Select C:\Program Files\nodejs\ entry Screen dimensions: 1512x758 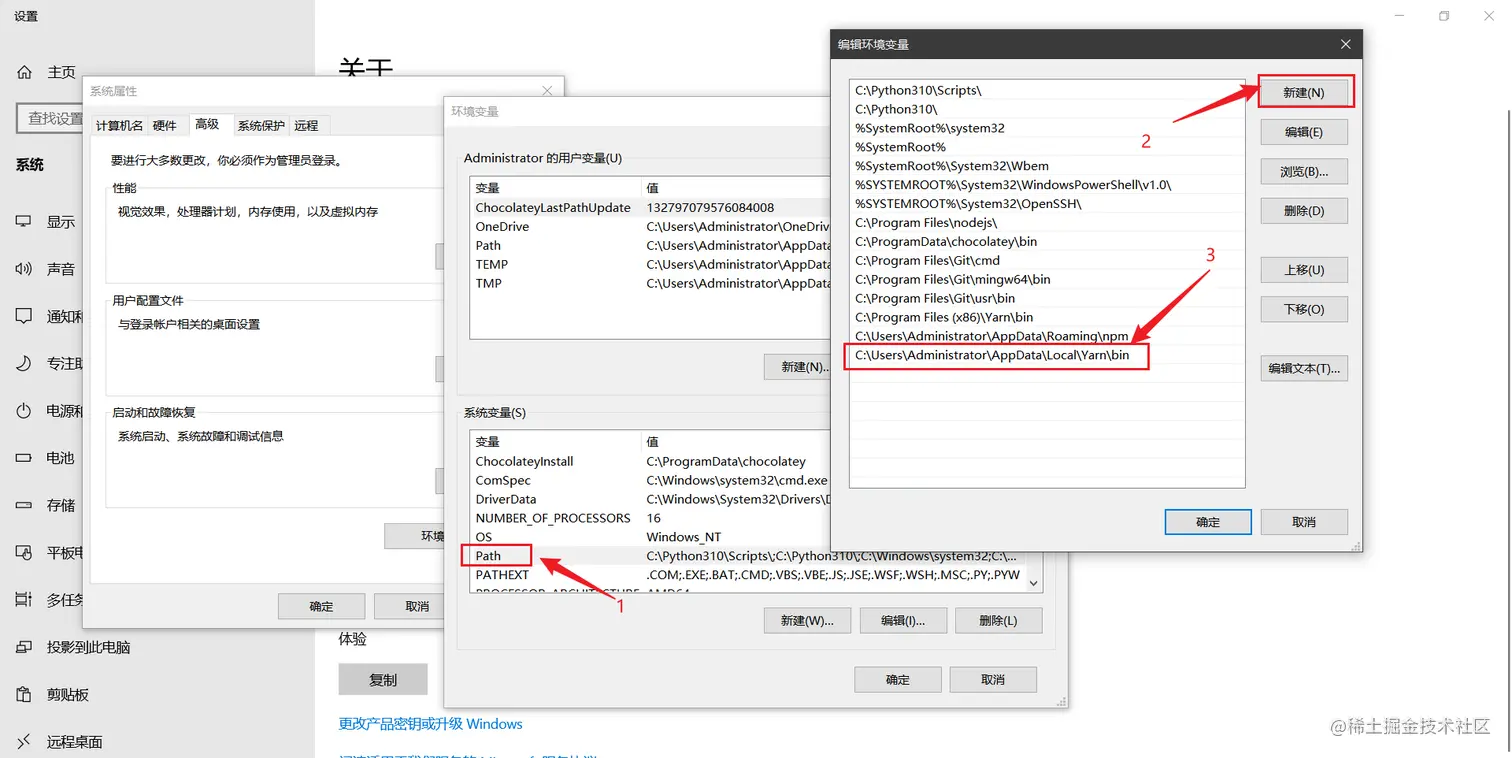click(x=1047, y=223)
